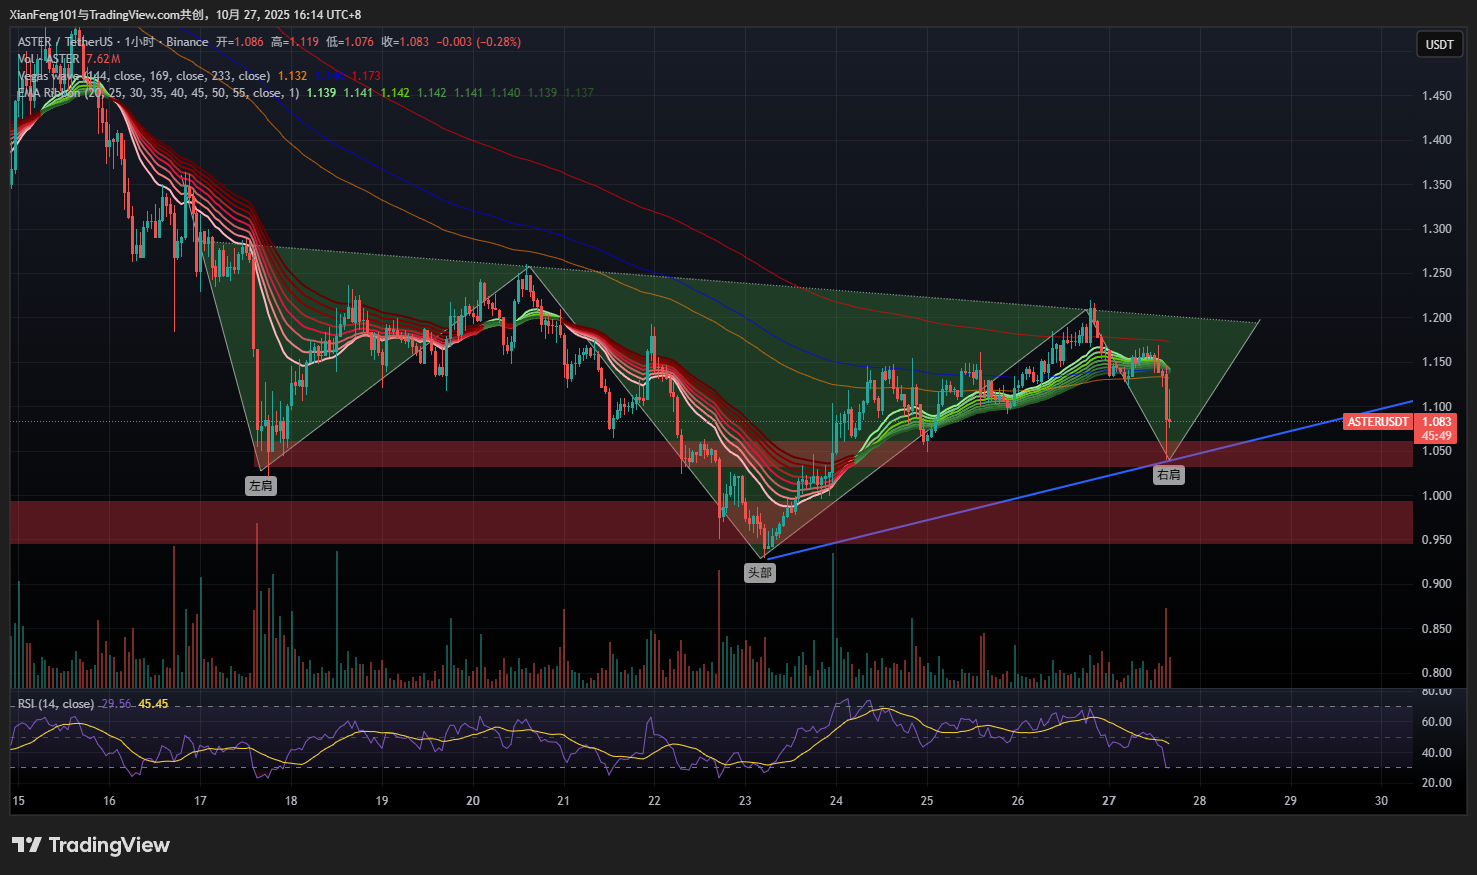Click the RSI value 45.45
This screenshot has height=875, width=1477.
pyautogui.click(x=153, y=704)
